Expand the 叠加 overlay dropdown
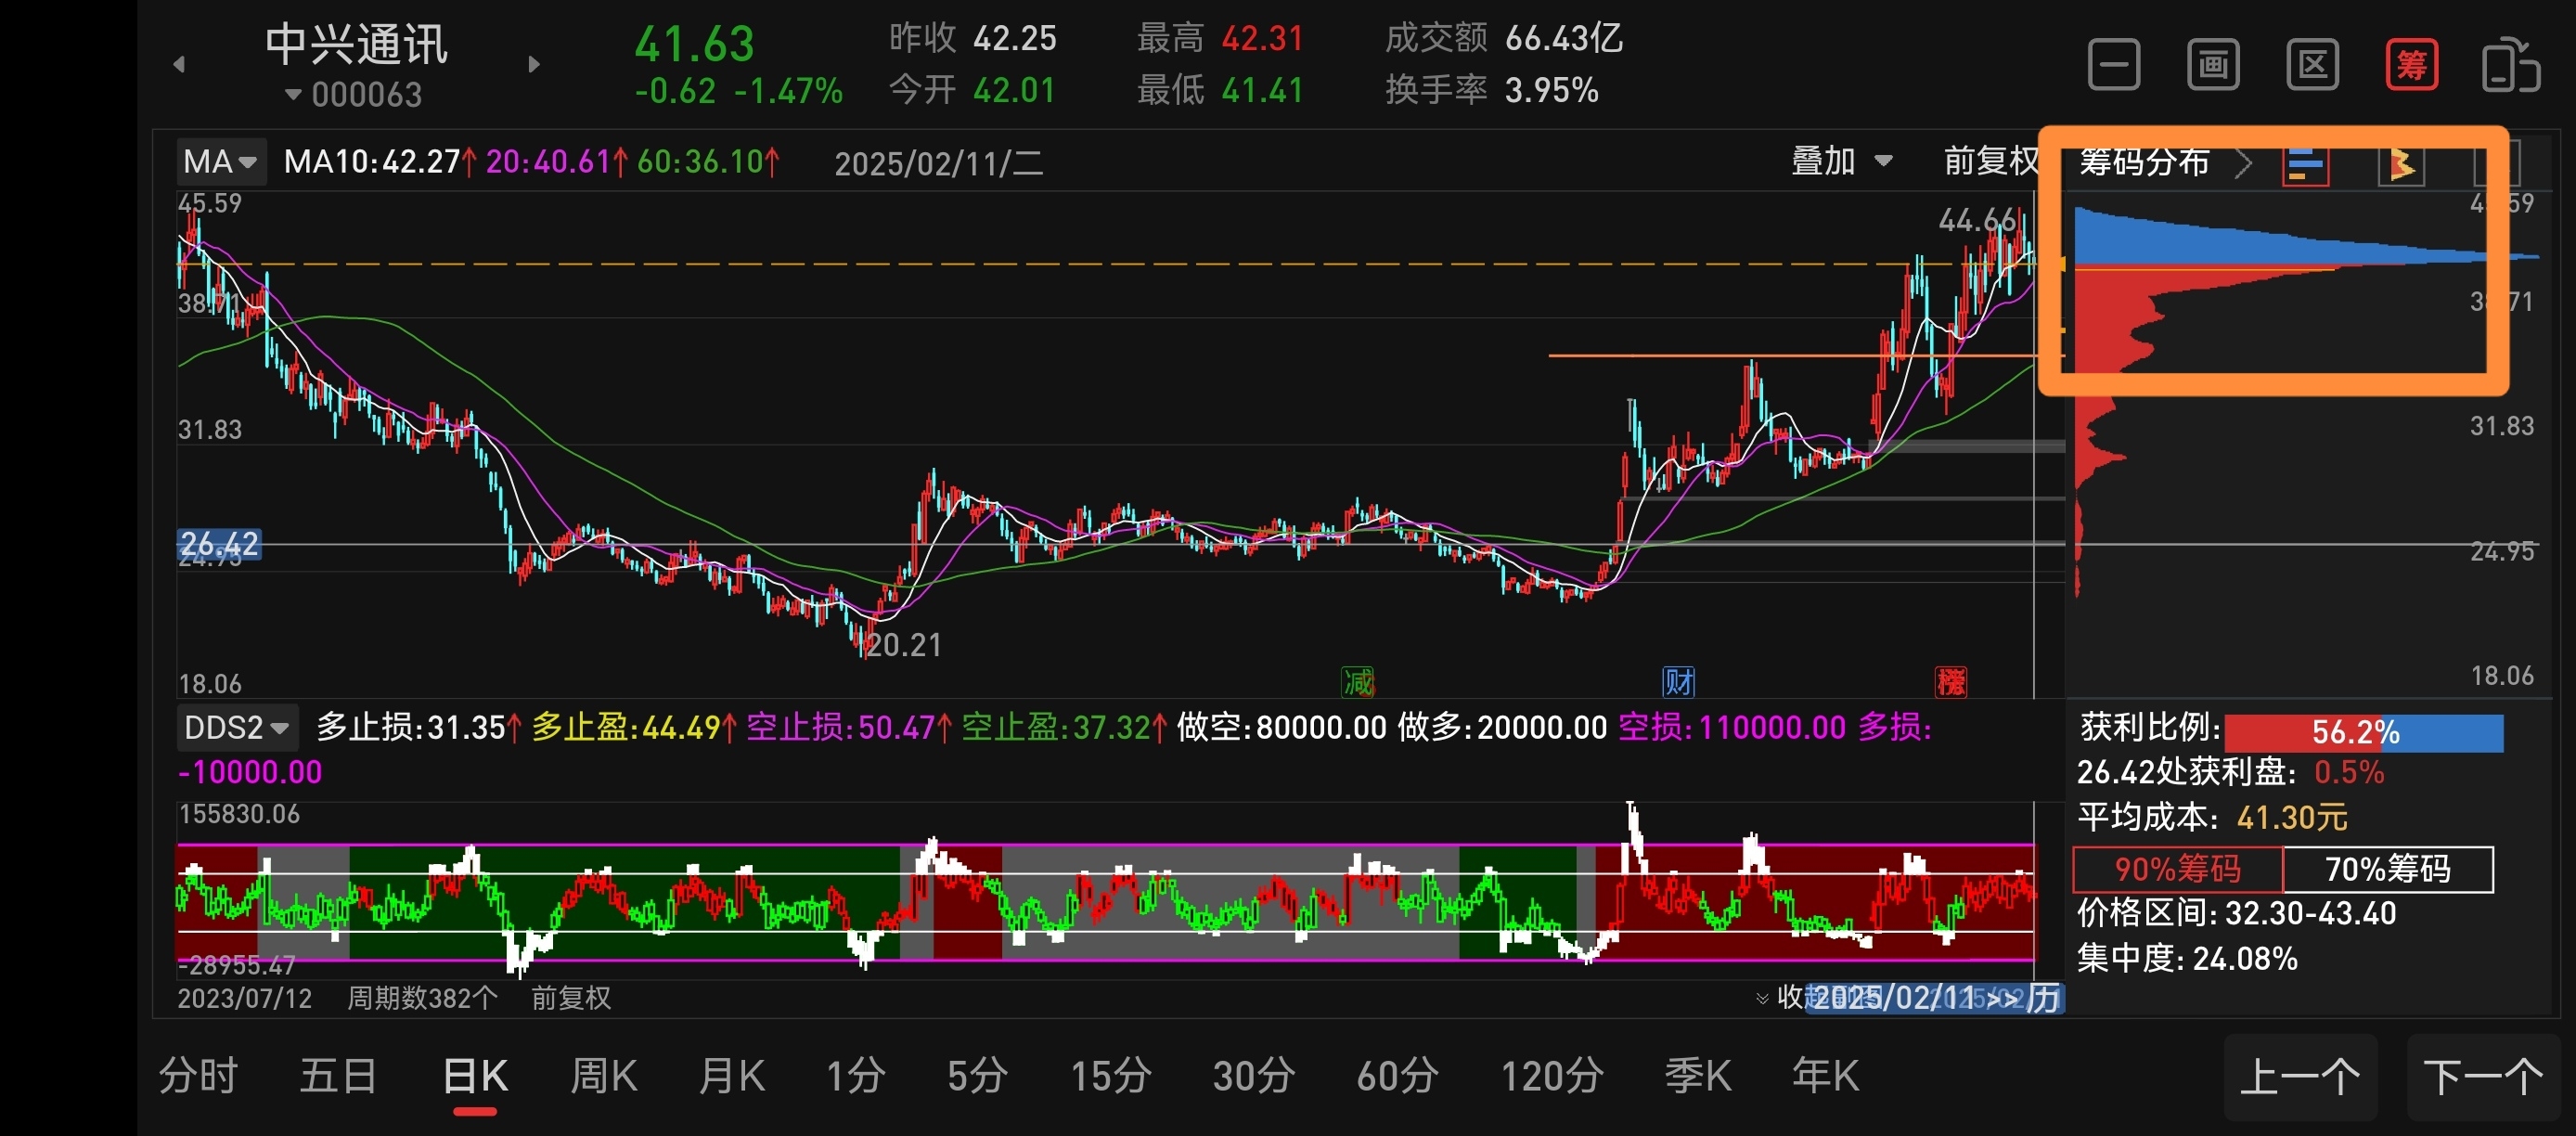The height and width of the screenshot is (1136, 2576). (1841, 161)
